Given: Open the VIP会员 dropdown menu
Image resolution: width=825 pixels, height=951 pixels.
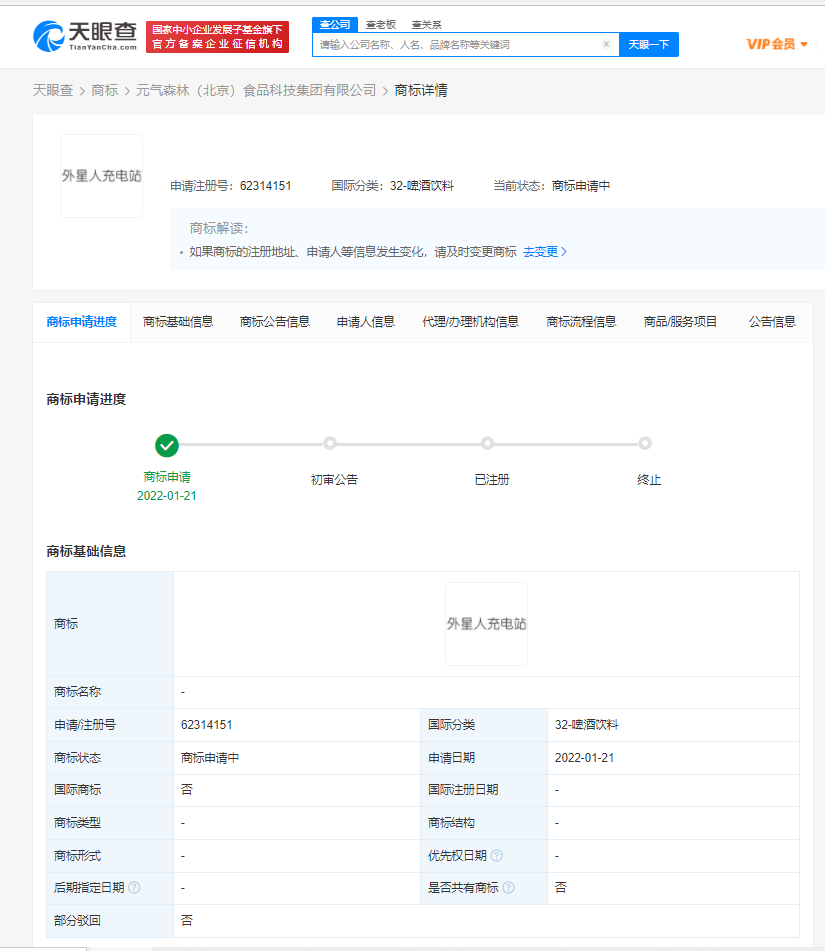Looking at the screenshot, I should point(777,44).
